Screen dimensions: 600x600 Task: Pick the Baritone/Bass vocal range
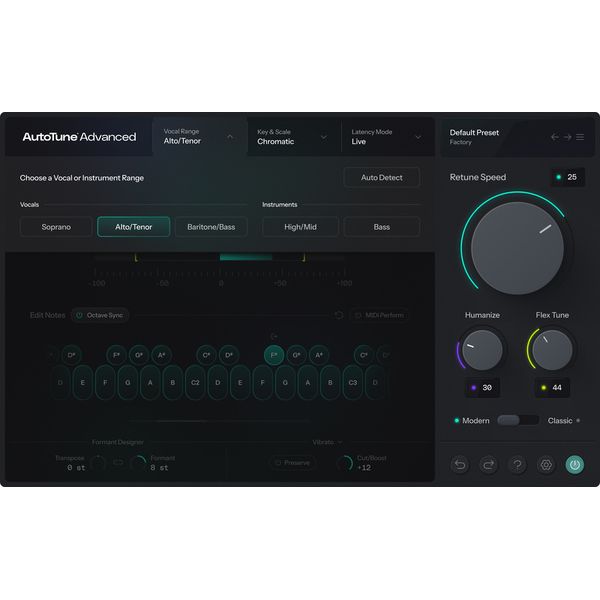(211, 227)
